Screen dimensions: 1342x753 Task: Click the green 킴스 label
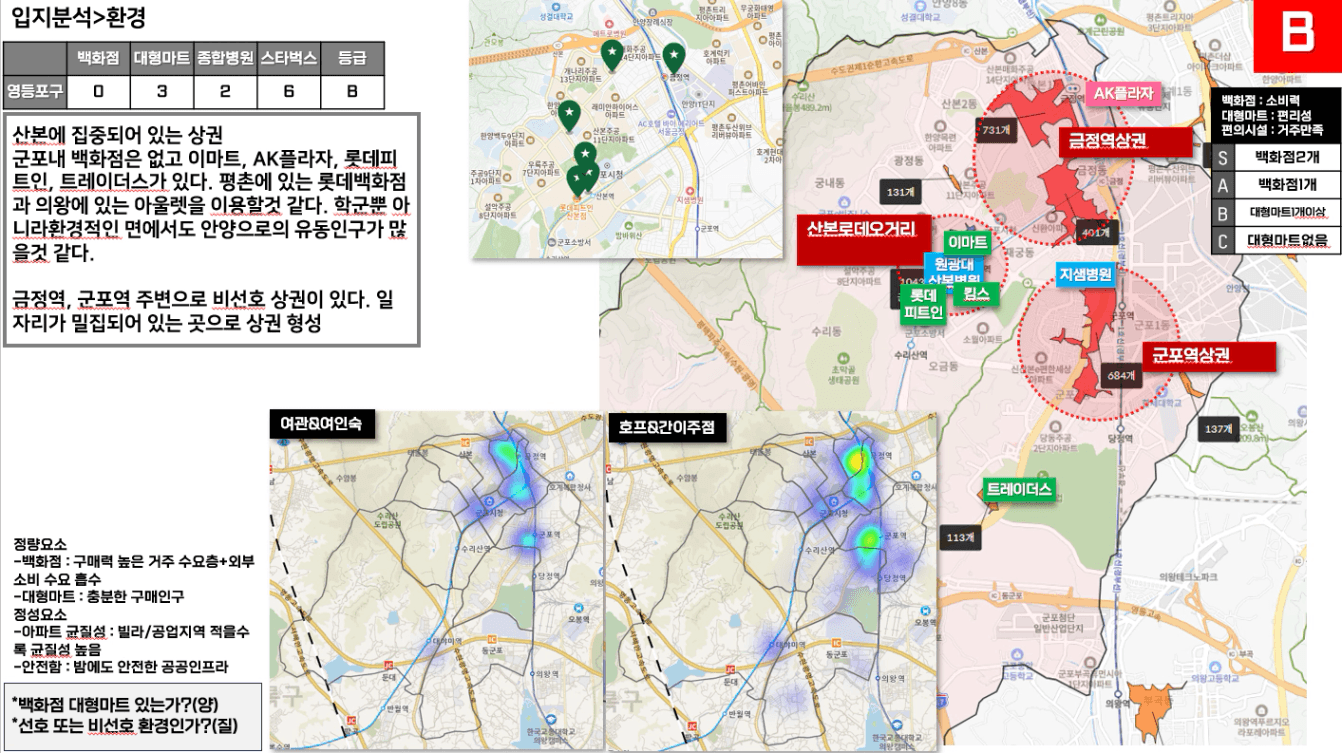tap(976, 294)
